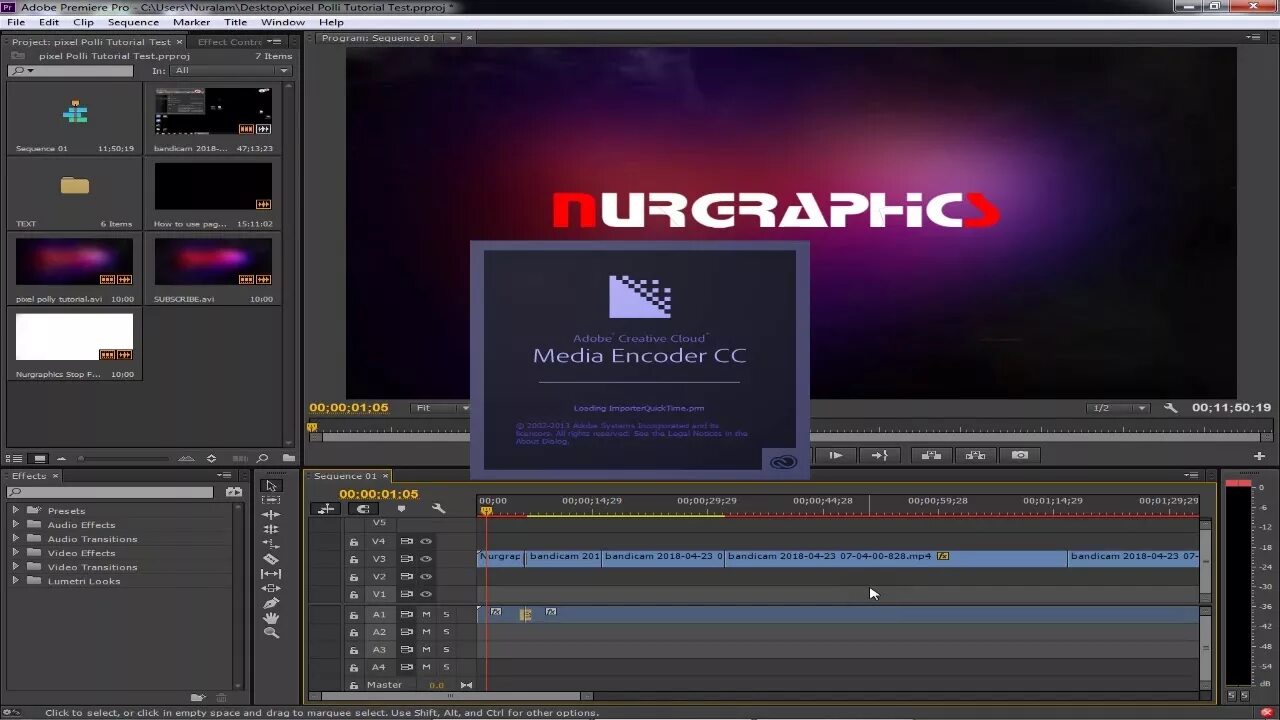The width and height of the screenshot is (1280, 720).
Task: Select the Slip tool
Action: tap(271, 574)
